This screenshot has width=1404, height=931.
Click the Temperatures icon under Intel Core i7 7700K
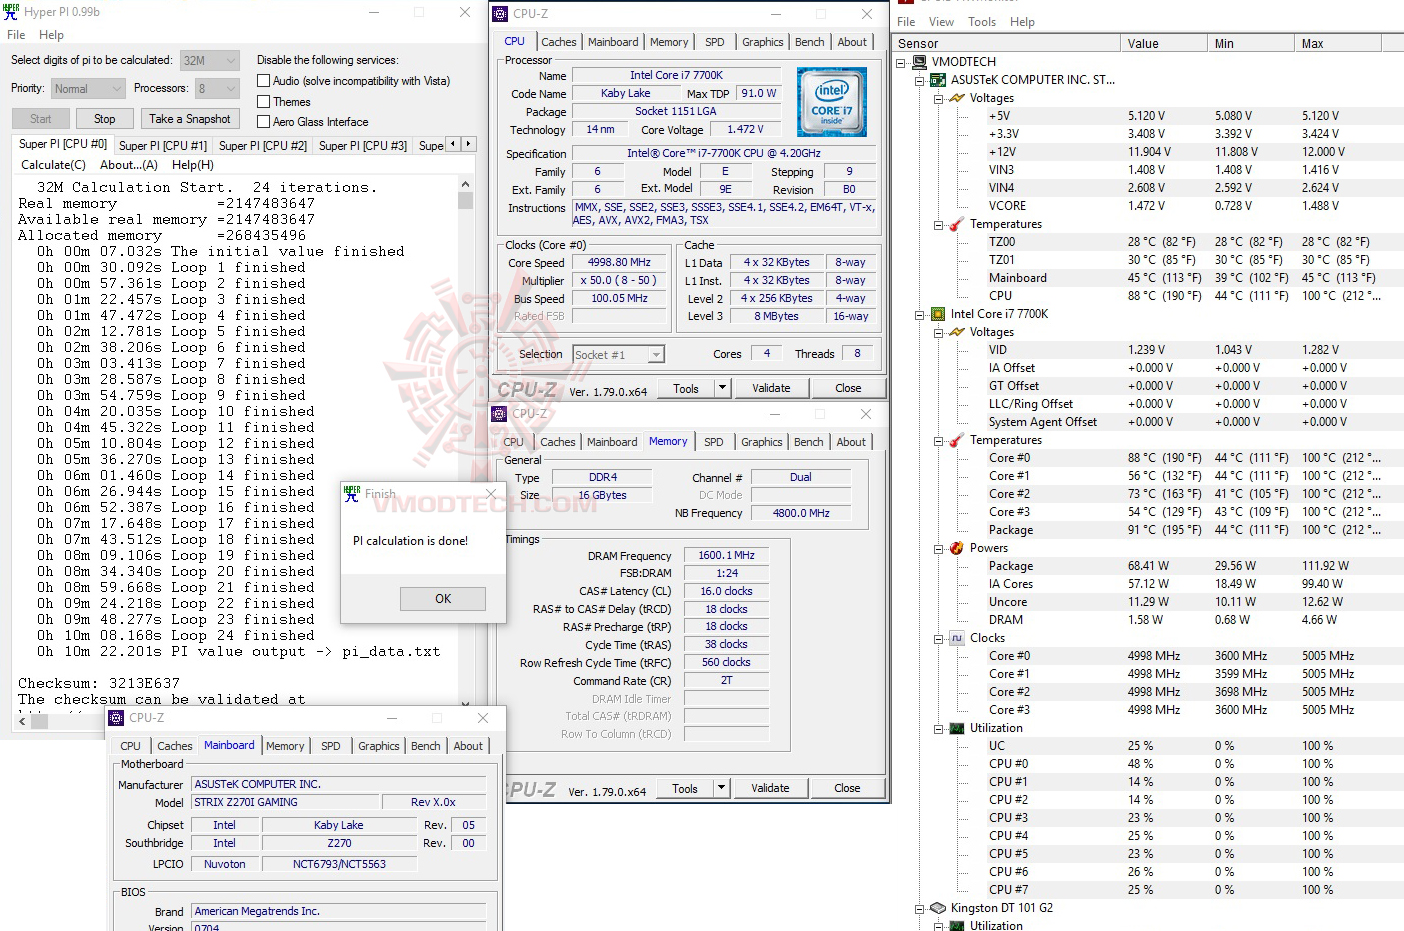coord(957,440)
